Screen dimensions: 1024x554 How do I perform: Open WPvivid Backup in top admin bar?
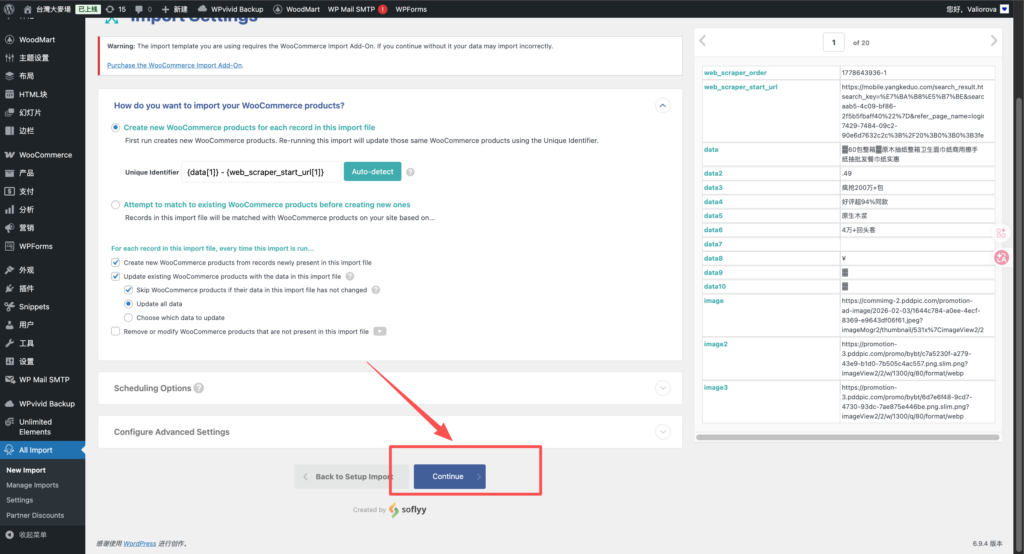(x=231, y=9)
